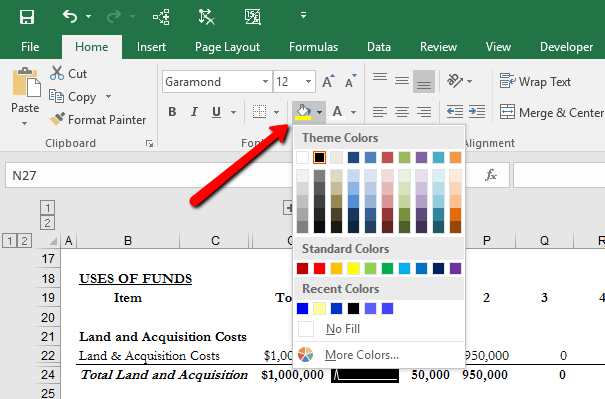This screenshot has width=605, height=399.
Task: Toggle Align Right icon
Action: [x=424, y=112]
